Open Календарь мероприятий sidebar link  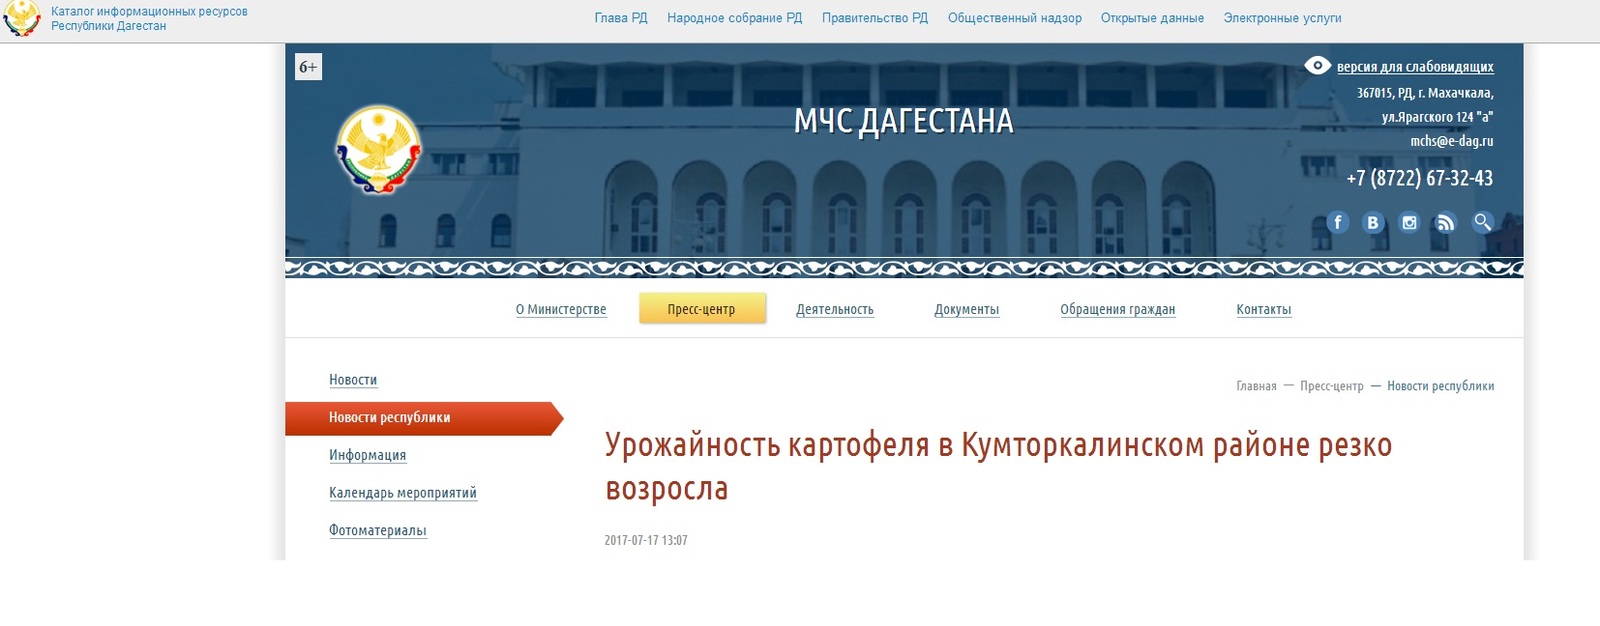[x=403, y=493]
